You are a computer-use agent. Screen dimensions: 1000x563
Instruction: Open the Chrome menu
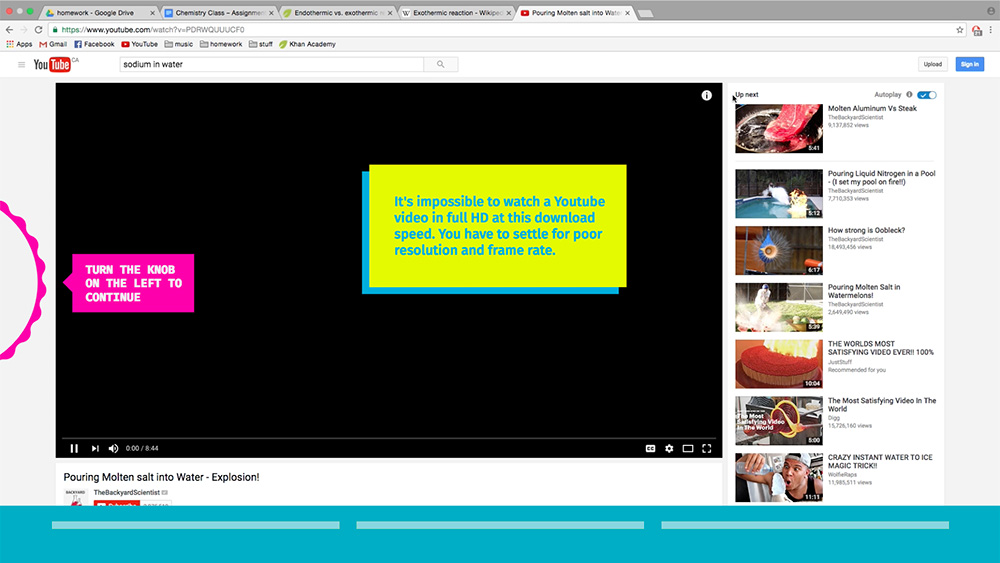(x=990, y=29)
